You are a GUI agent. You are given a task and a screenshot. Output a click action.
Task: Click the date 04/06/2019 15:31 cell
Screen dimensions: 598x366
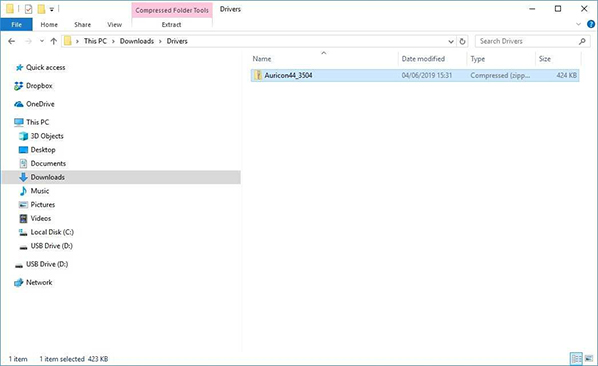(427, 75)
